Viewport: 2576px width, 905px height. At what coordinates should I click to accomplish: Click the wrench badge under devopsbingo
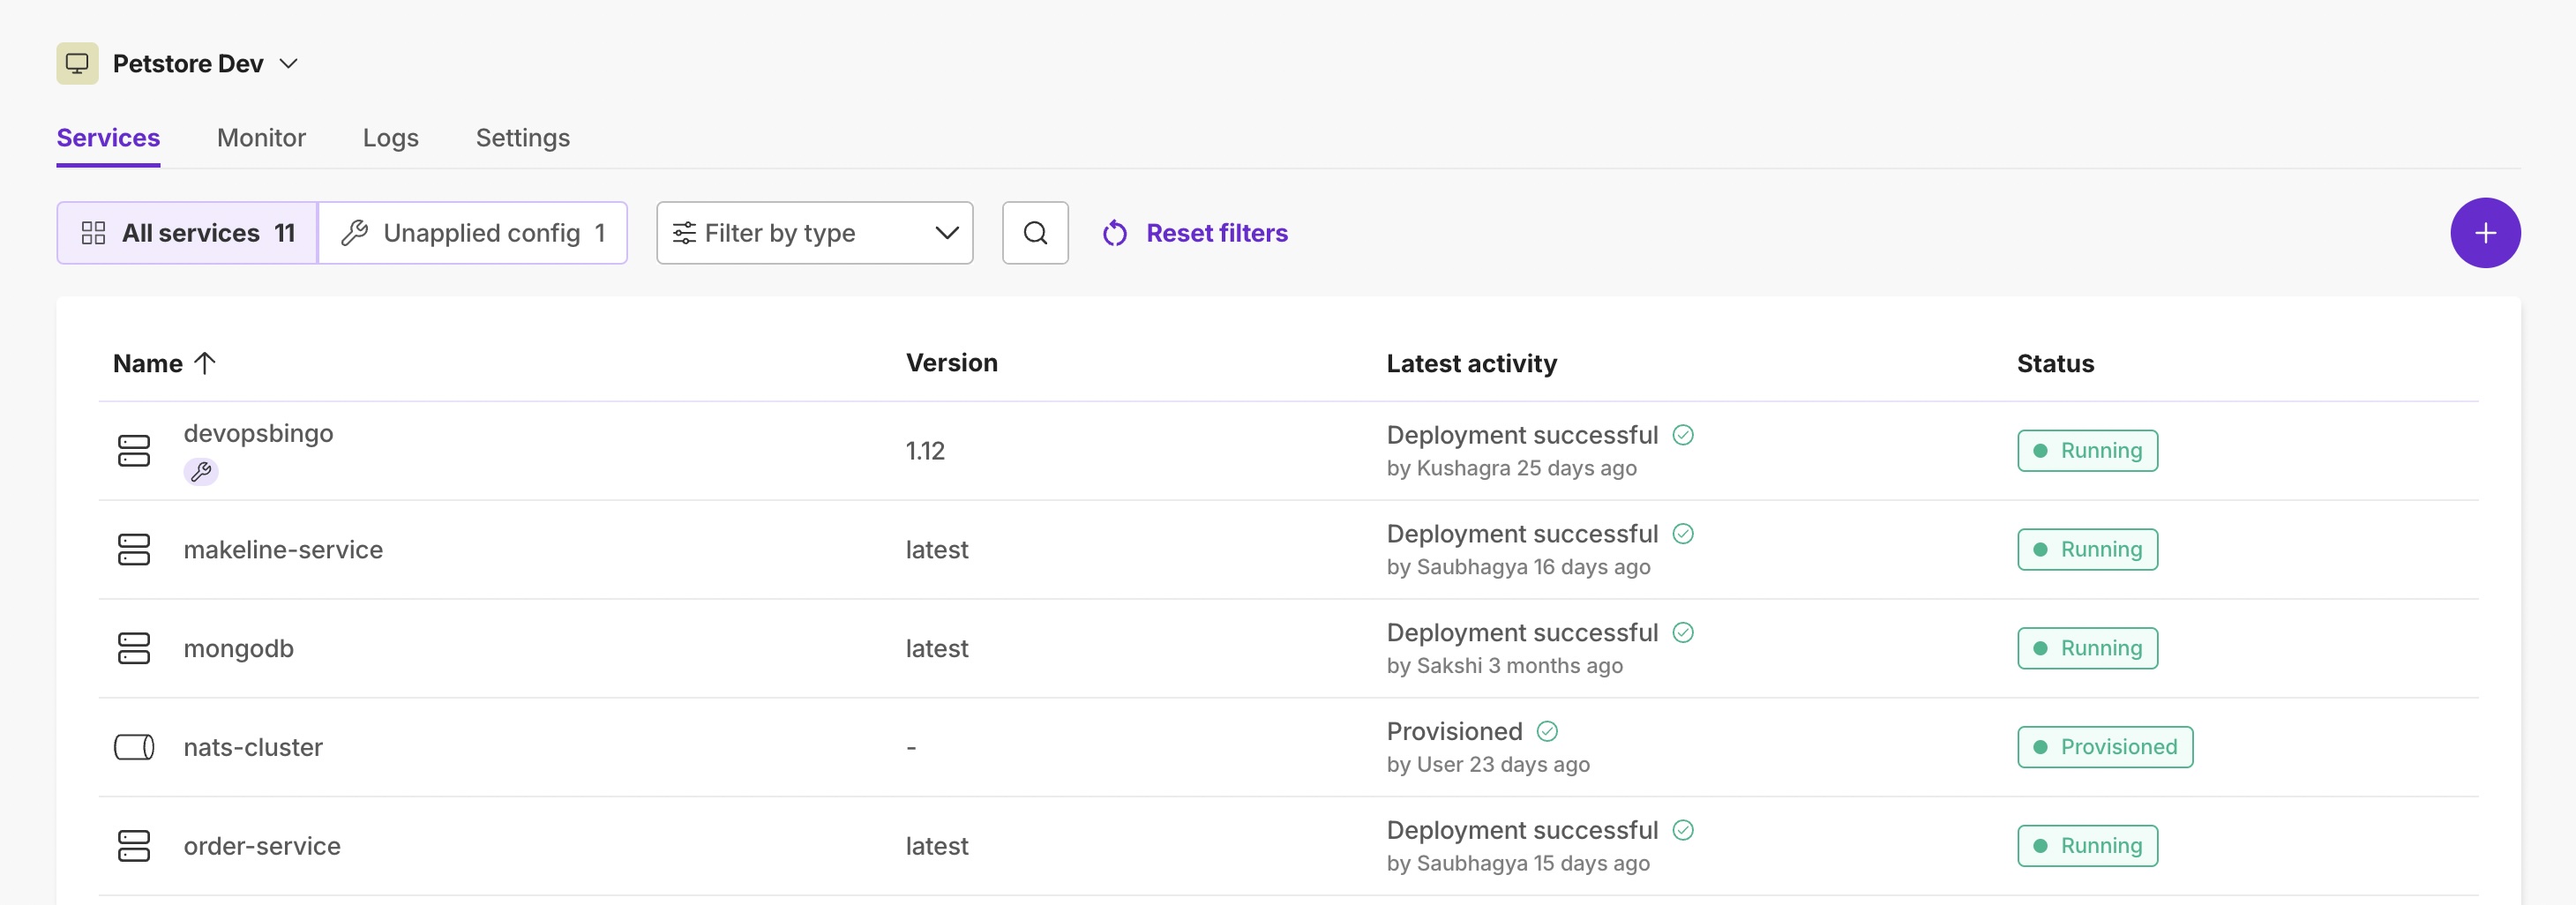(201, 471)
